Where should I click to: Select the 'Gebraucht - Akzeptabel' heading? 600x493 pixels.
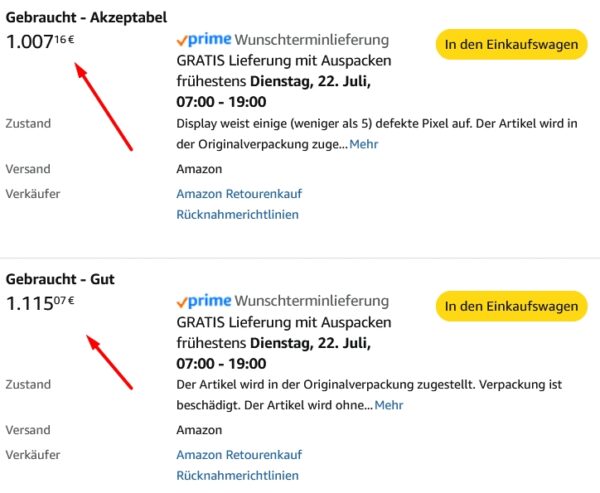pyautogui.click(x=86, y=18)
